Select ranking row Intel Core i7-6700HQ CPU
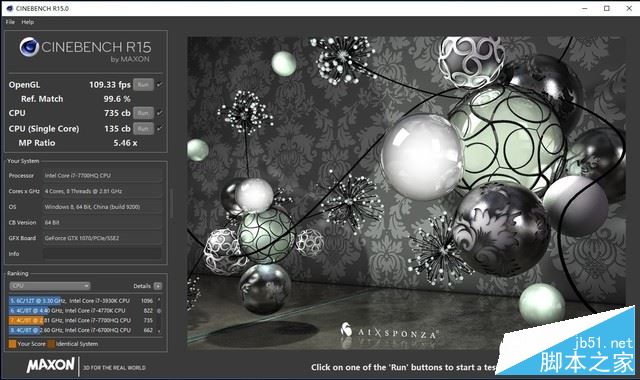The image size is (640, 380). tap(81, 330)
